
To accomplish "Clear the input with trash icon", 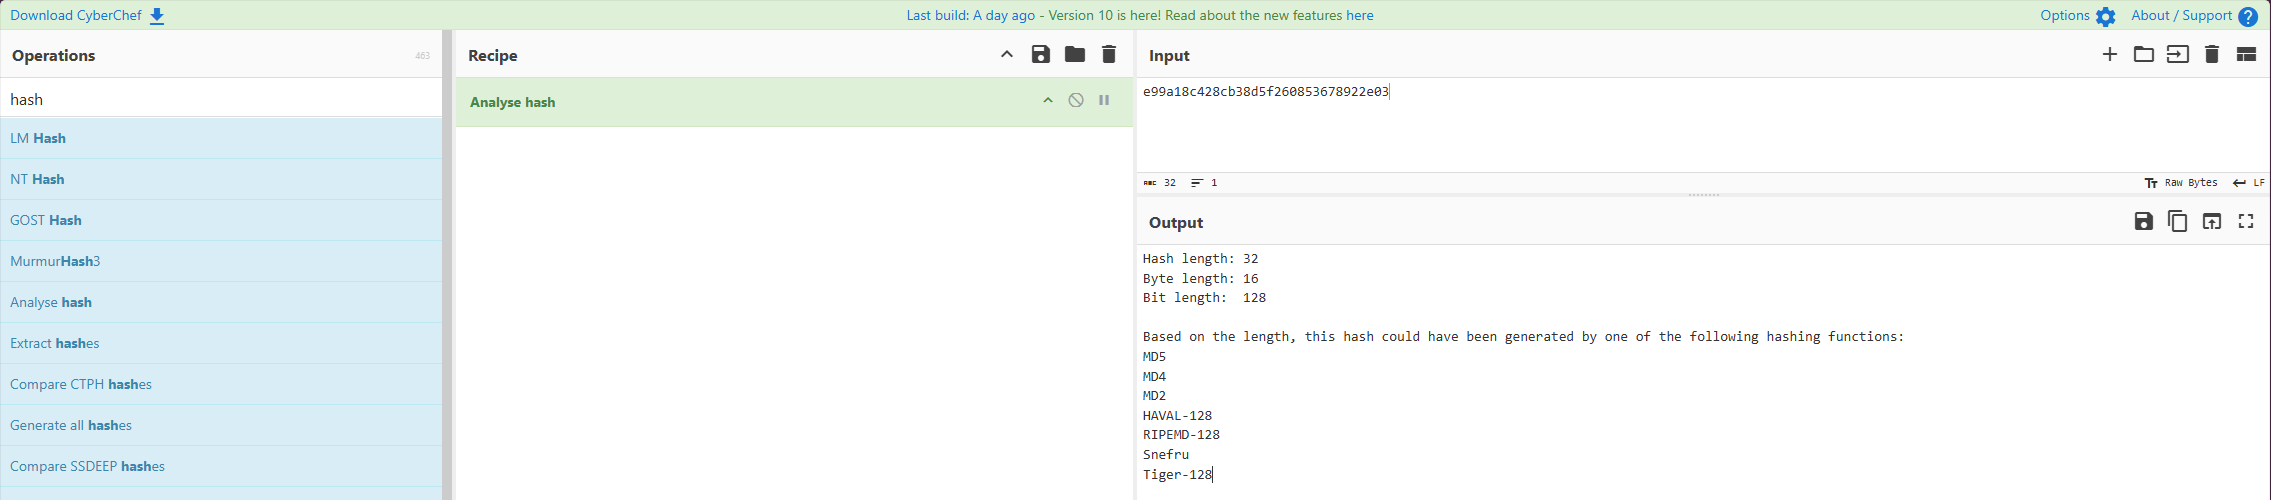I will coord(2212,55).
